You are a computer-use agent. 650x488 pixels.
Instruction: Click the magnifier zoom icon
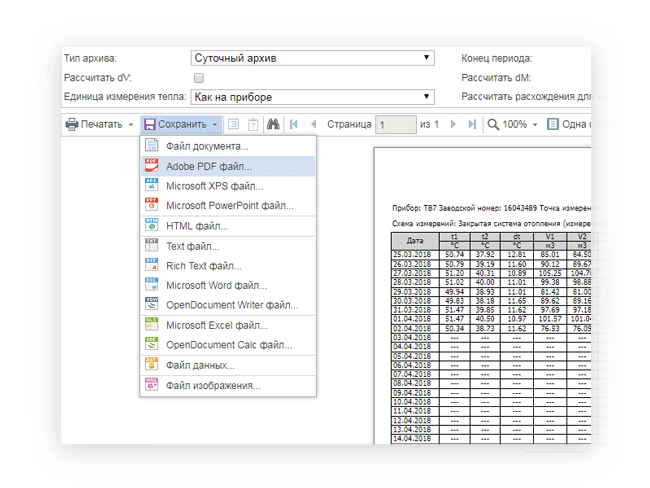(493, 124)
